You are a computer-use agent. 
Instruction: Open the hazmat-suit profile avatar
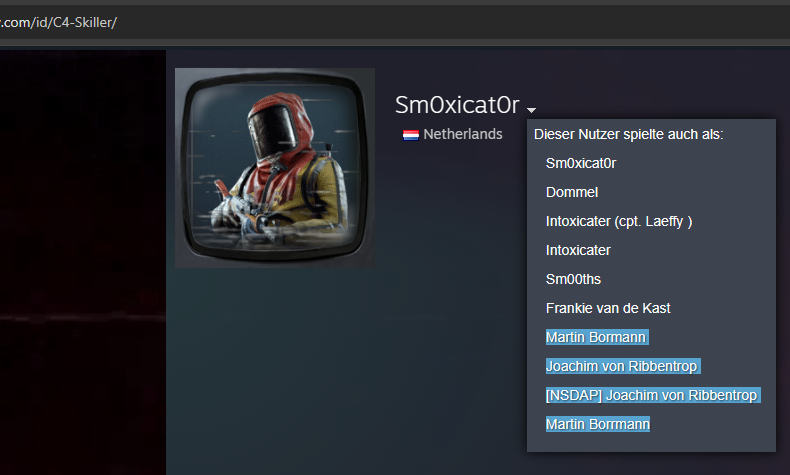pos(275,168)
